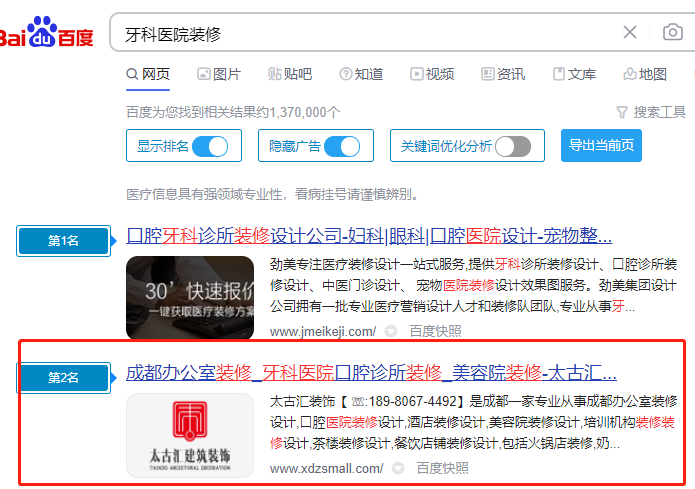Open second result 成都办公室装修 link
This screenshot has width=695, height=489.
[370, 374]
